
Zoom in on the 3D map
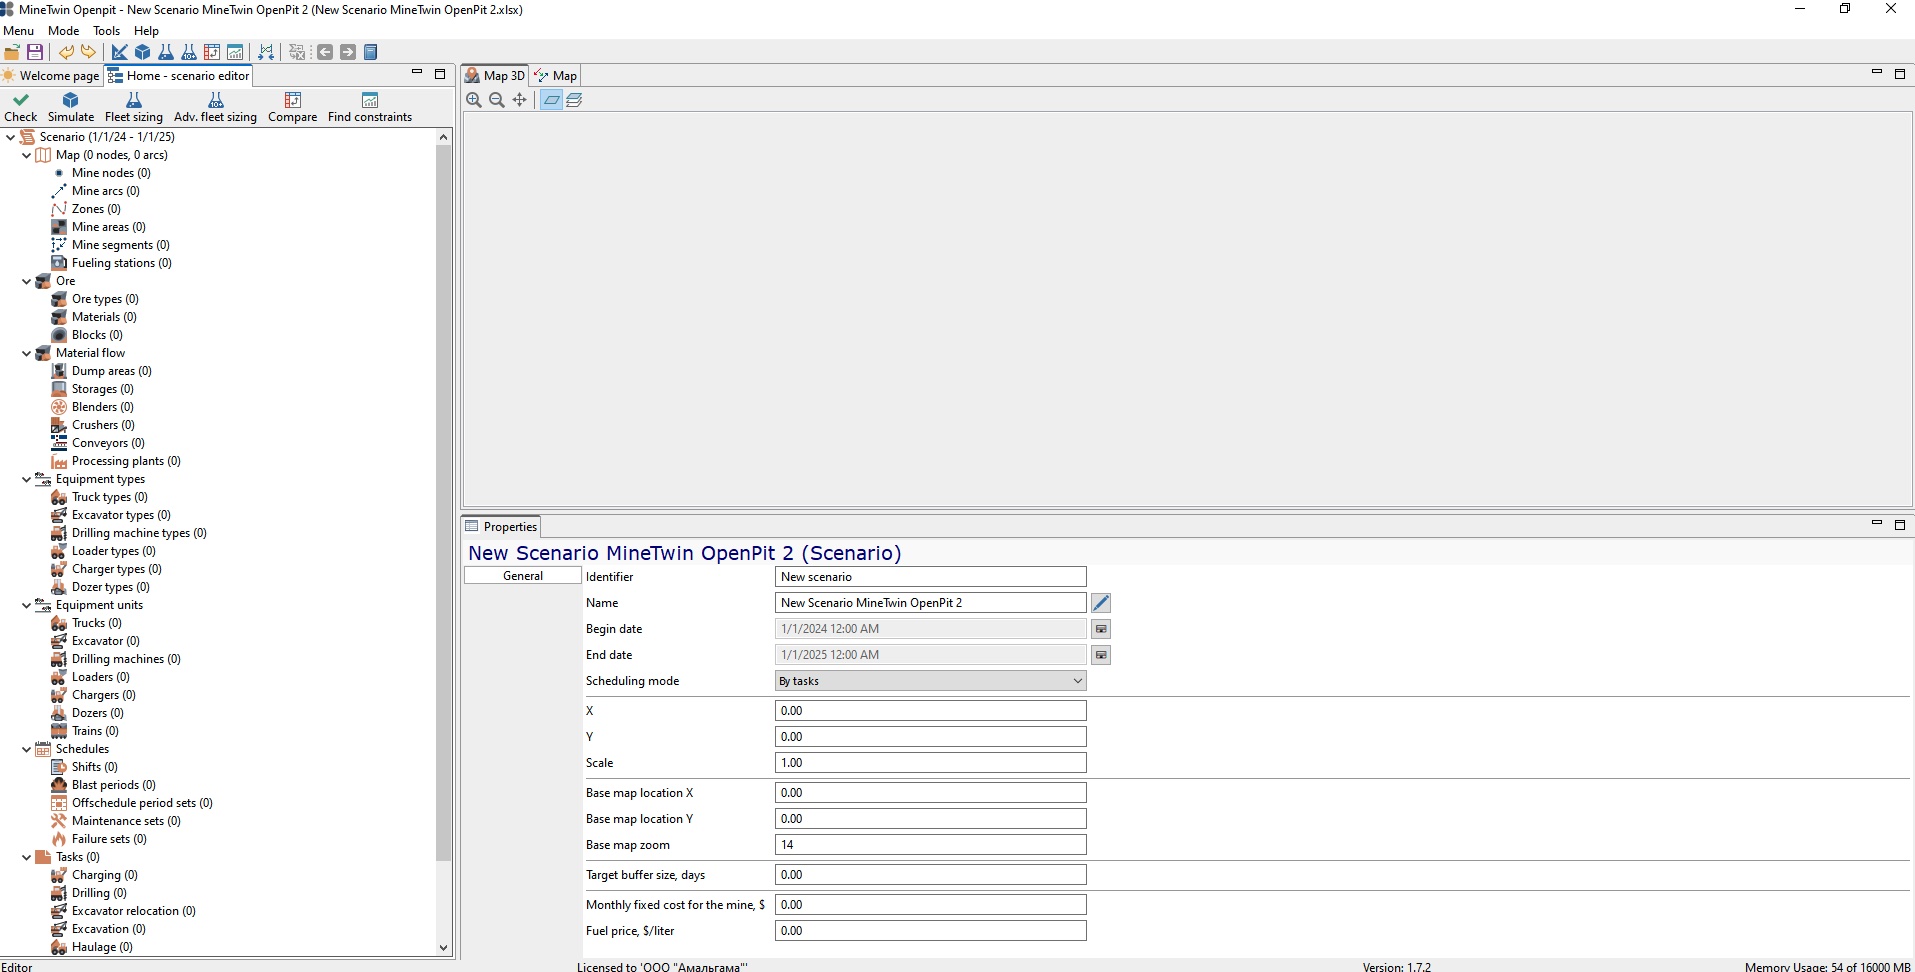474,100
